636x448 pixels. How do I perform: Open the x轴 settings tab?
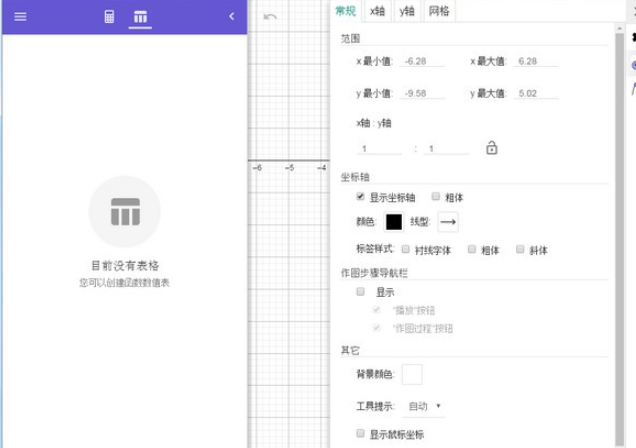(377, 11)
